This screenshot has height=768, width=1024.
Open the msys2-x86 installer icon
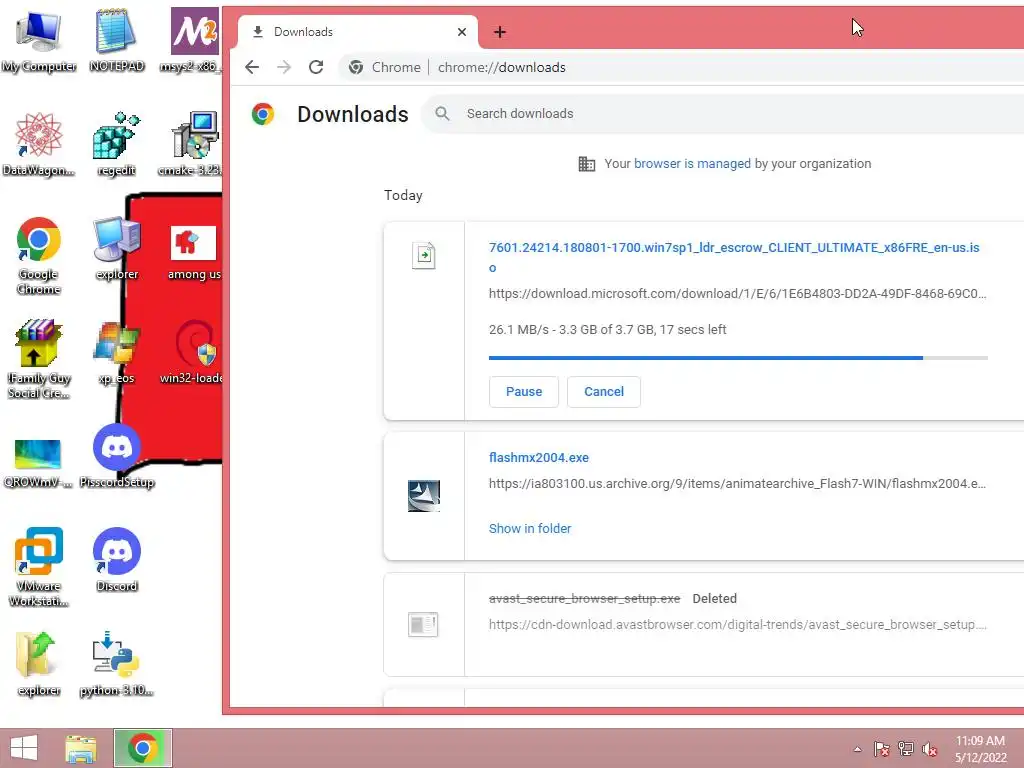(x=194, y=40)
